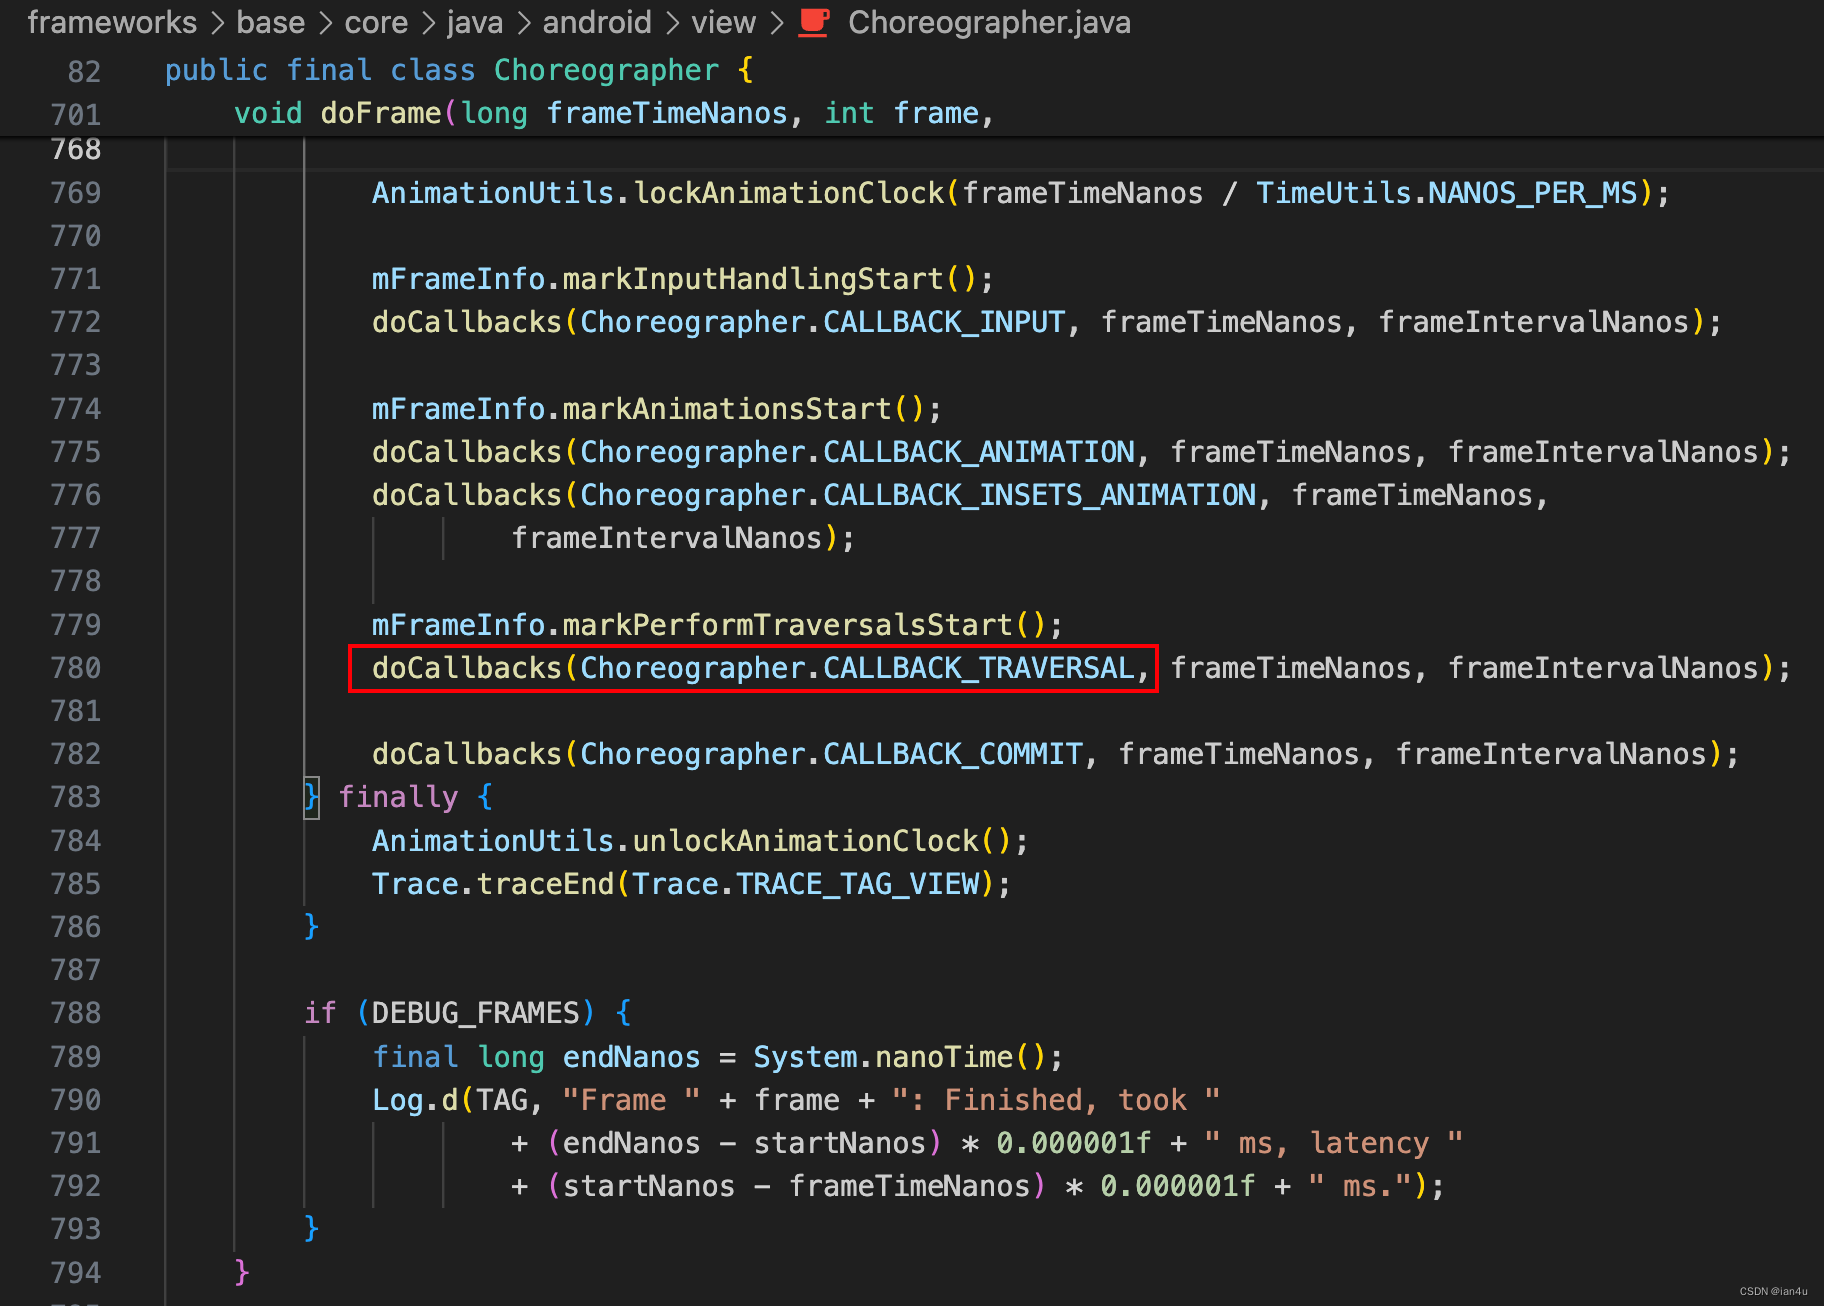Viewport: 1824px width, 1306px height.
Task: Click 'traceEnd' method call
Action: pyautogui.click(x=545, y=884)
